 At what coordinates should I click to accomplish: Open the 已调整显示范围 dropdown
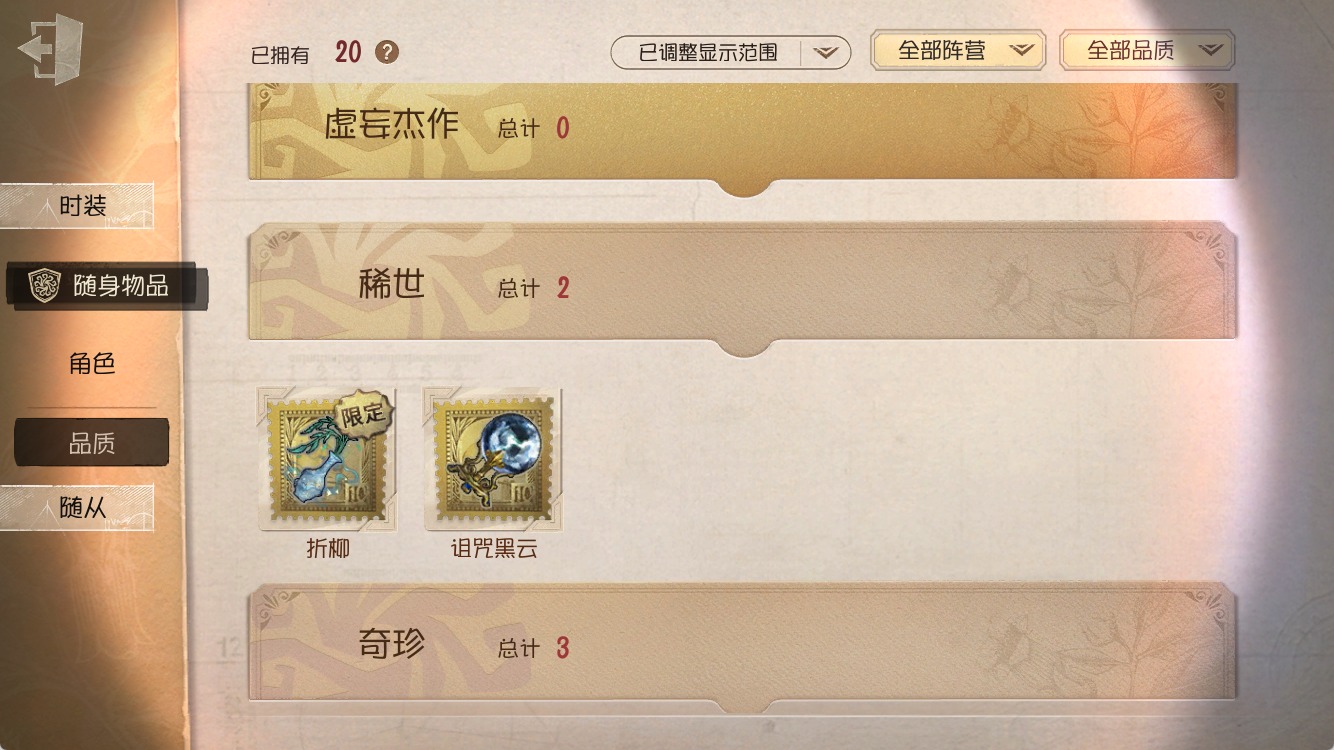(730, 52)
